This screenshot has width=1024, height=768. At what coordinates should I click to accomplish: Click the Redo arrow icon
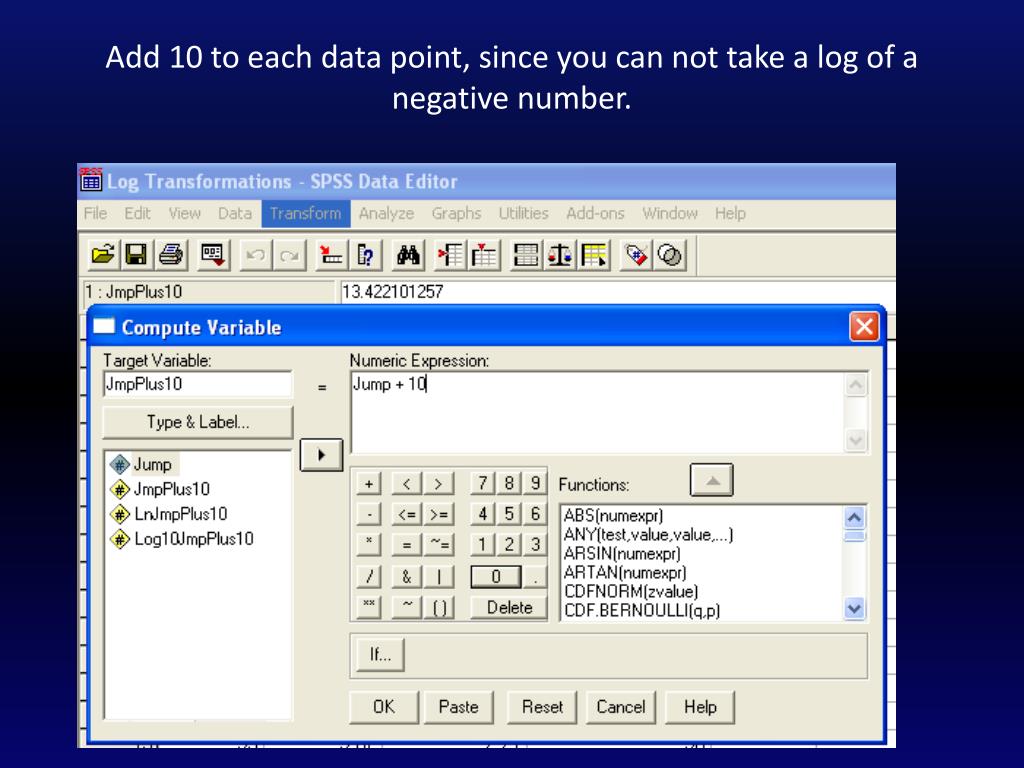coord(289,255)
